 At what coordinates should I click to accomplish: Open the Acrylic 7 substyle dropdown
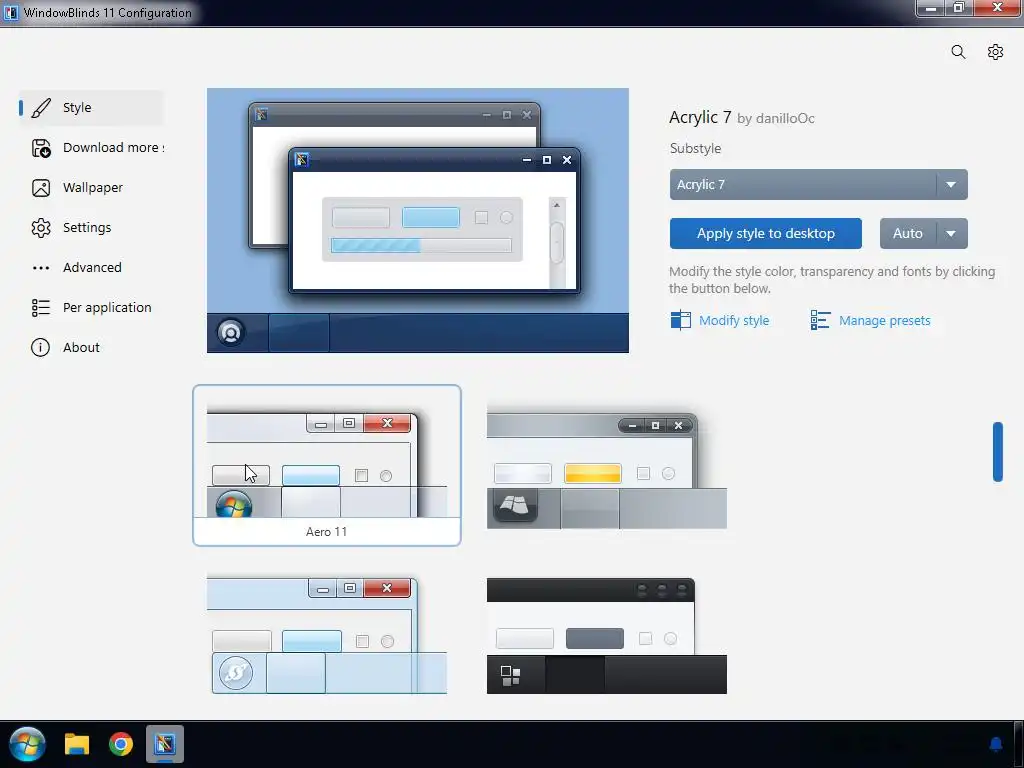[818, 185]
